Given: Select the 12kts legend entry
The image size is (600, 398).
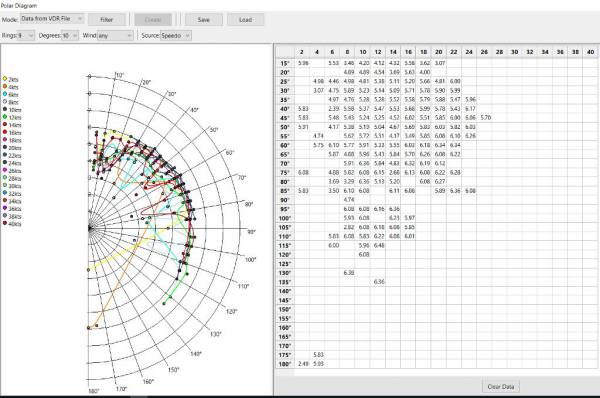Looking at the screenshot, I should click(12, 117).
